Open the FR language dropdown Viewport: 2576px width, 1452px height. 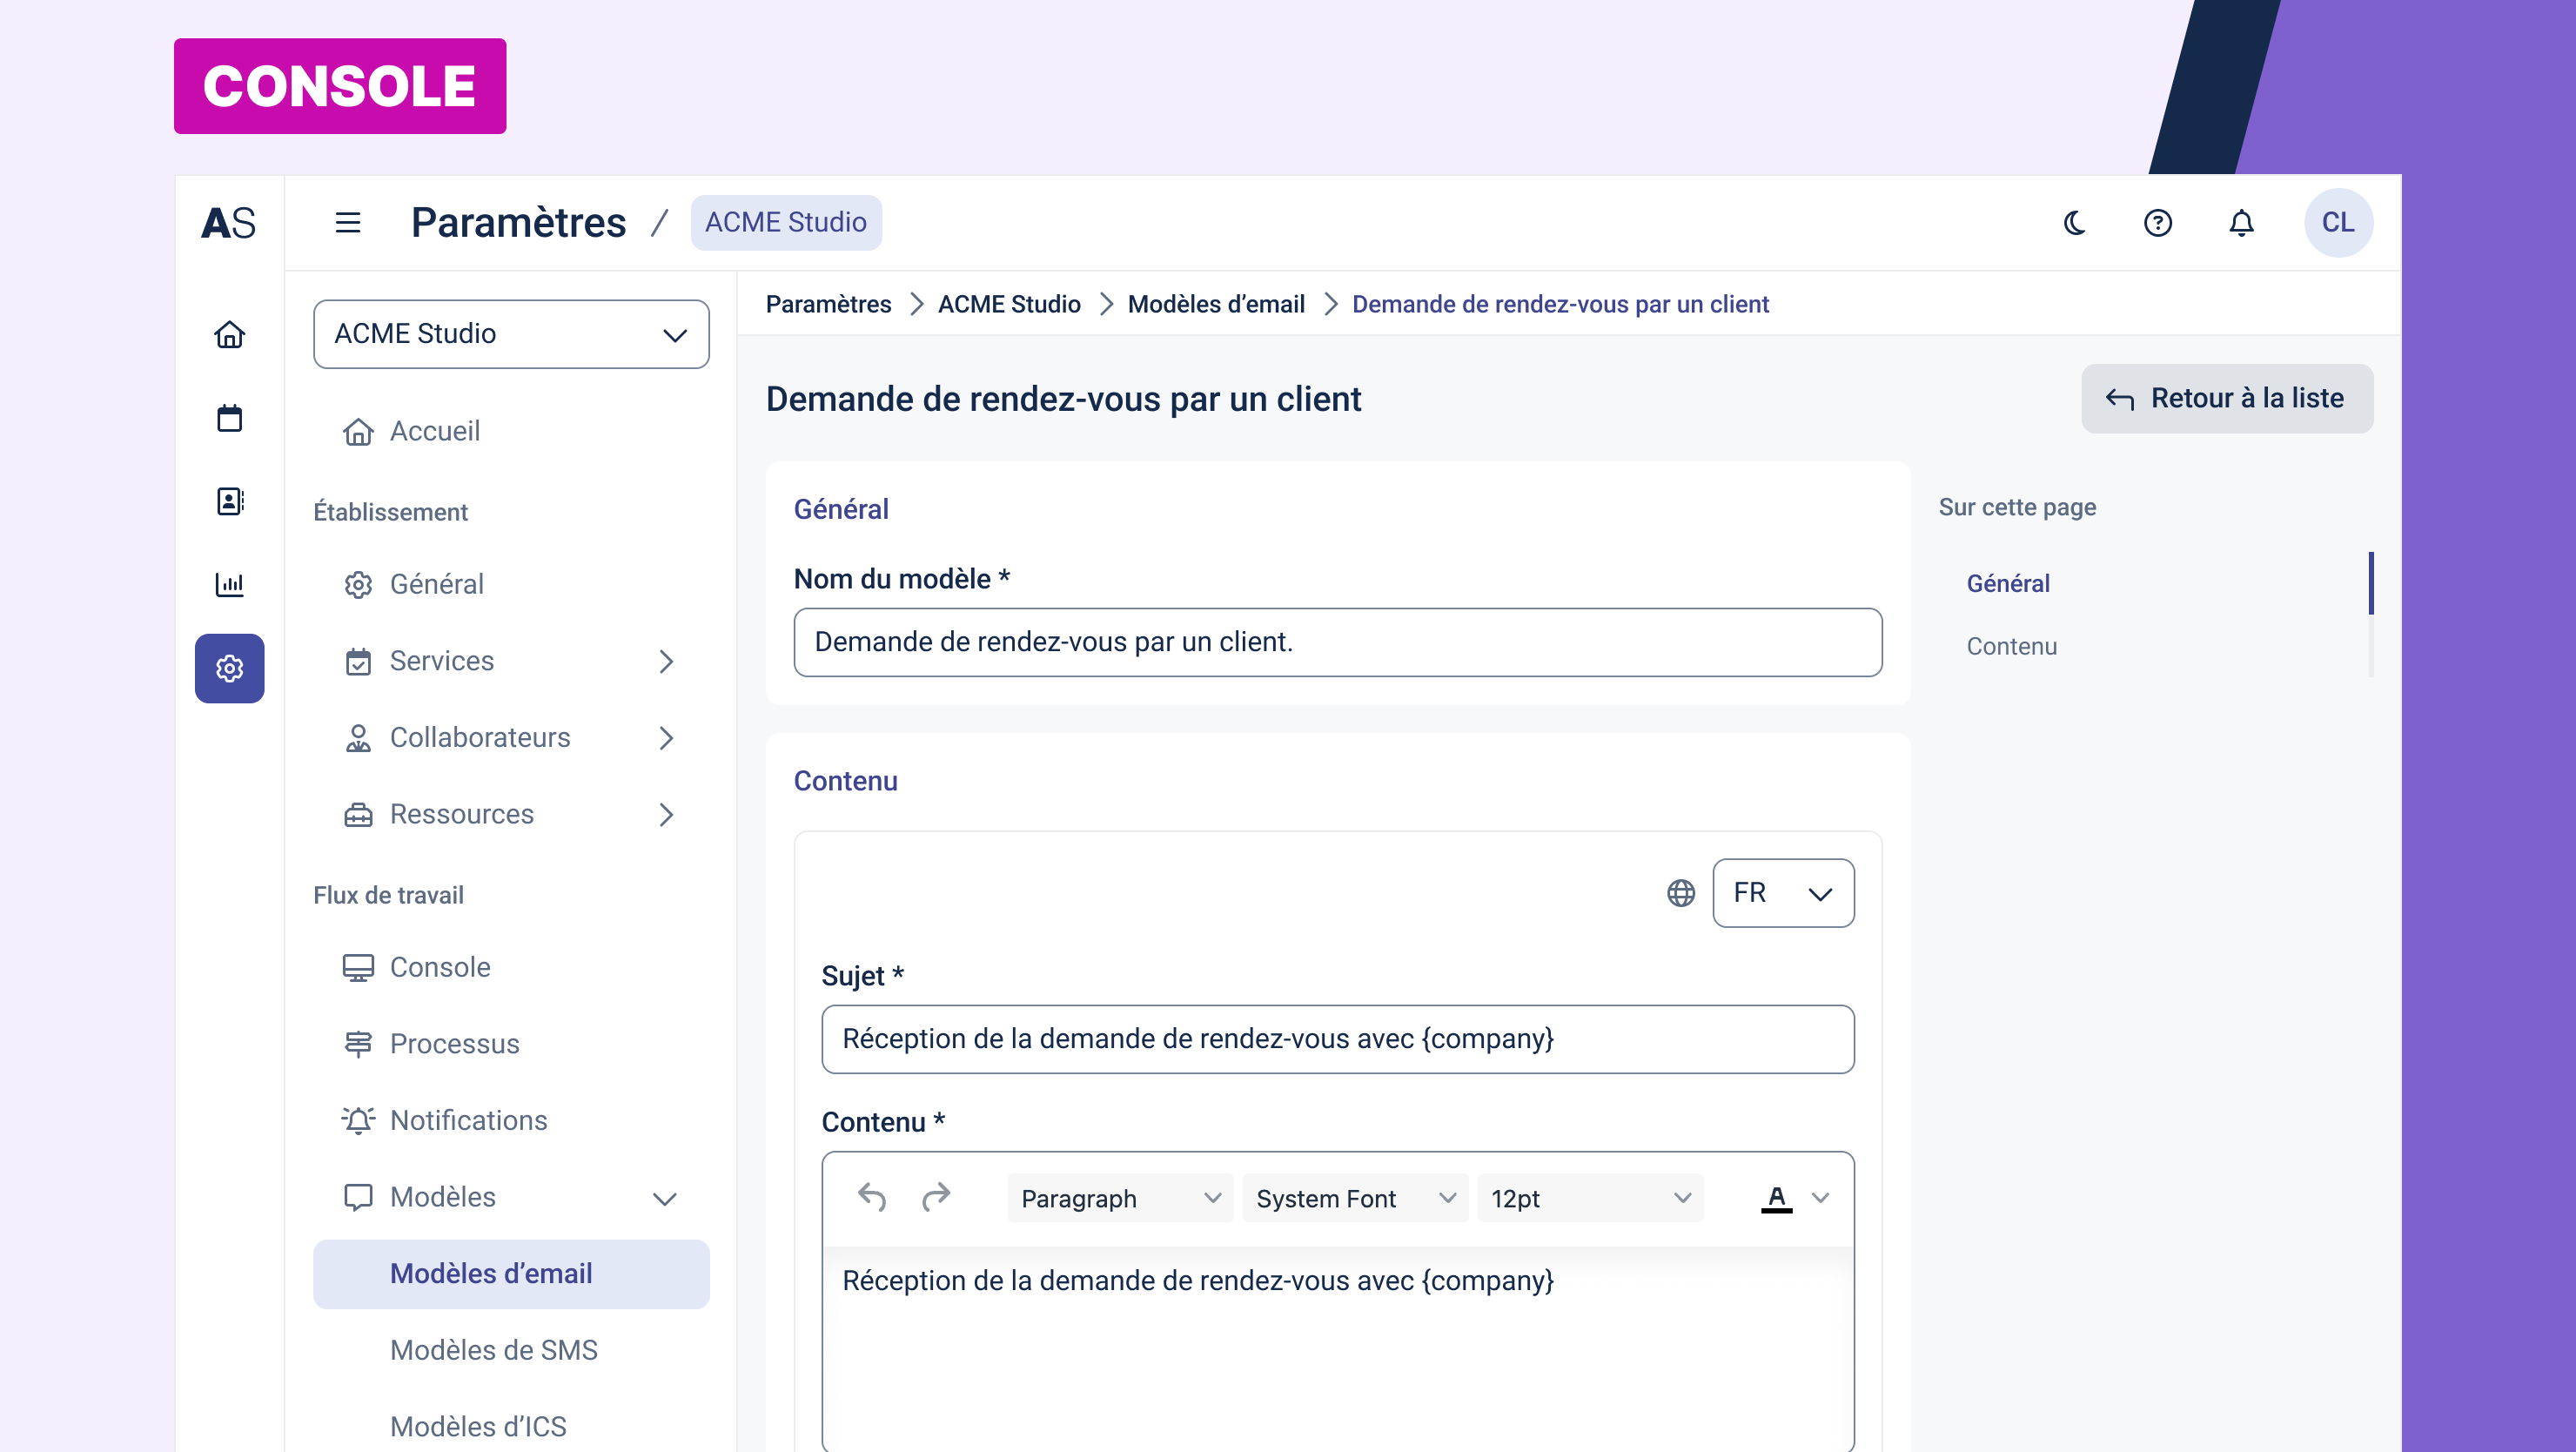pyautogui.click(x=1782, y=893)
